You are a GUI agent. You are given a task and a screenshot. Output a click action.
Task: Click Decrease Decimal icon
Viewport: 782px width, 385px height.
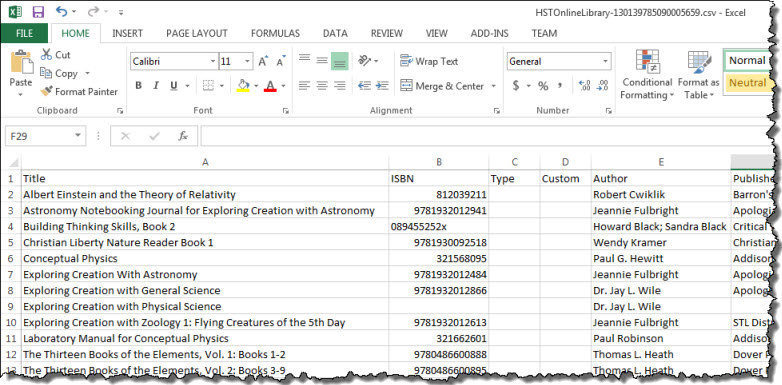click(x=602, y=86)
